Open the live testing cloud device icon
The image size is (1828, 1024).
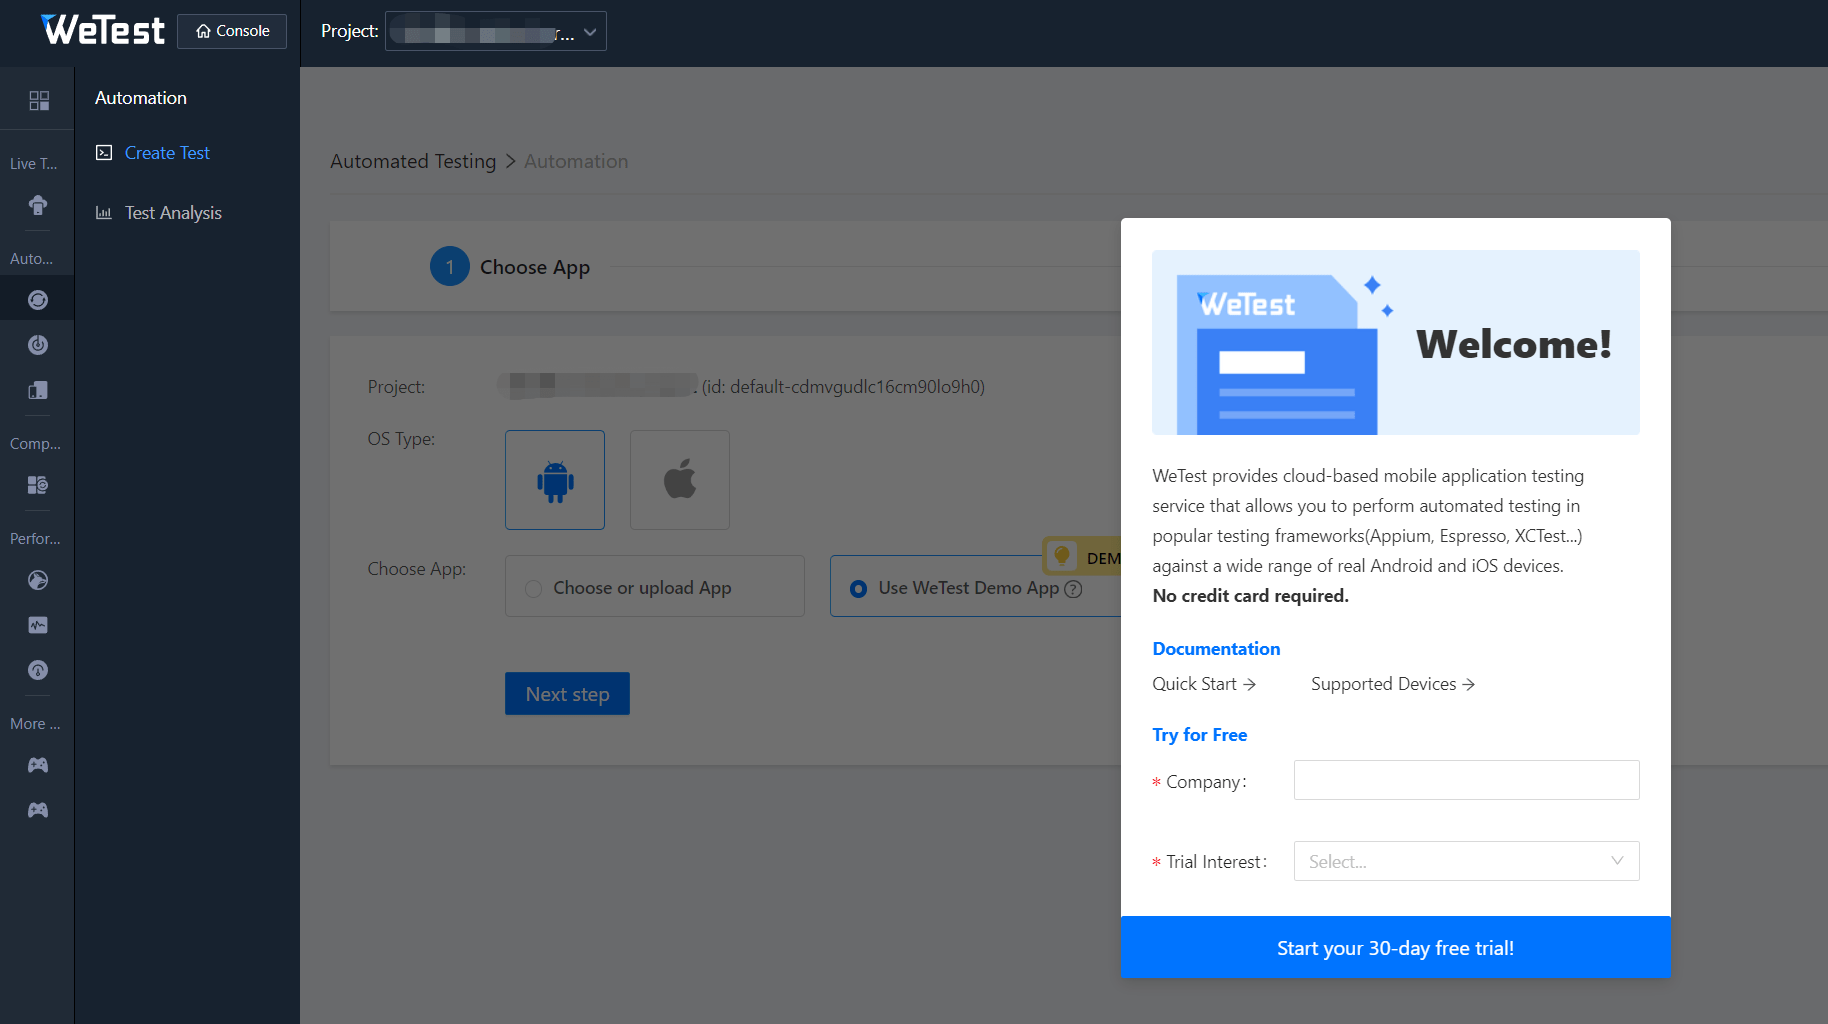38,205
